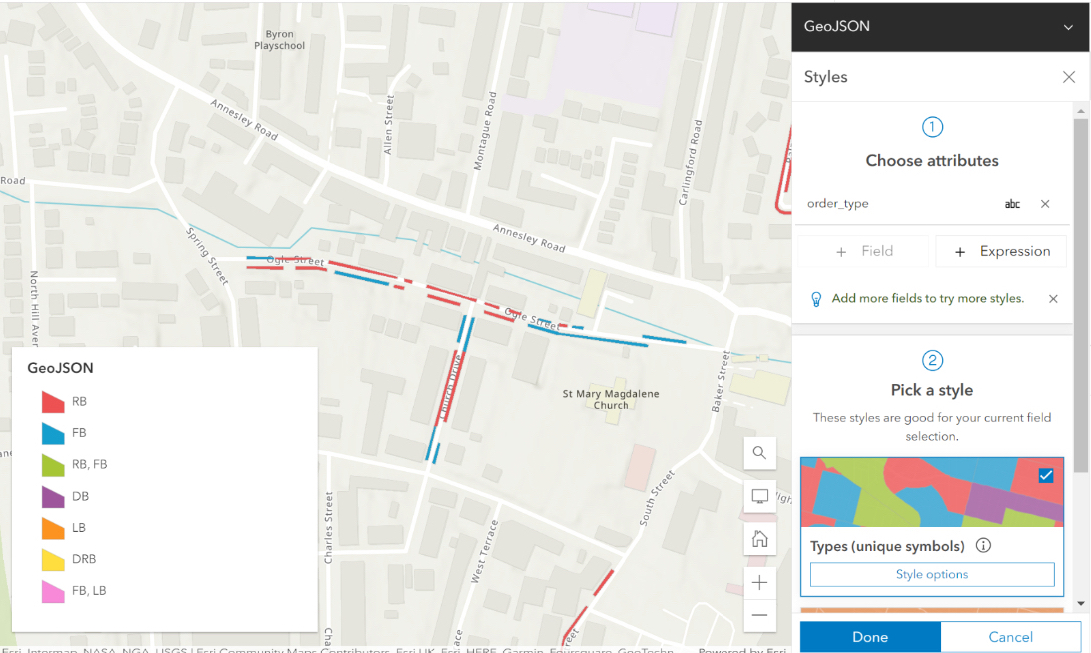Collapse the GeoJSON layer header dropdown
Viewport: 1091px width, 653px height.
(1069, 26)
